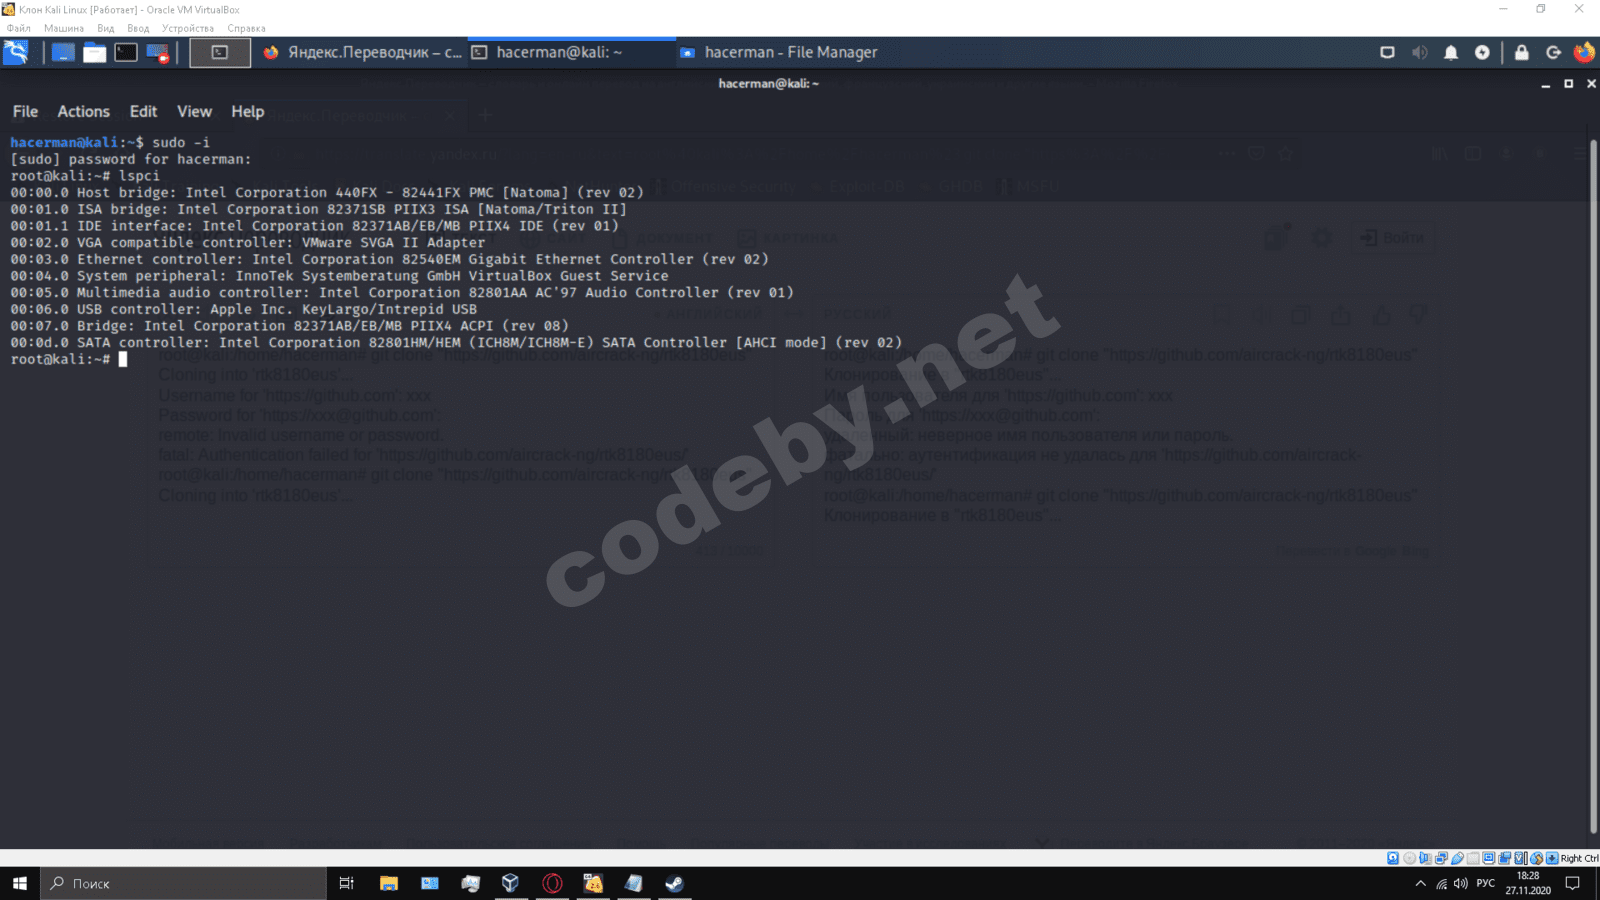Viewport: 1600px width, 900px height.
Task: Click the Kali panel volume icon
Action: point(1419,52)
